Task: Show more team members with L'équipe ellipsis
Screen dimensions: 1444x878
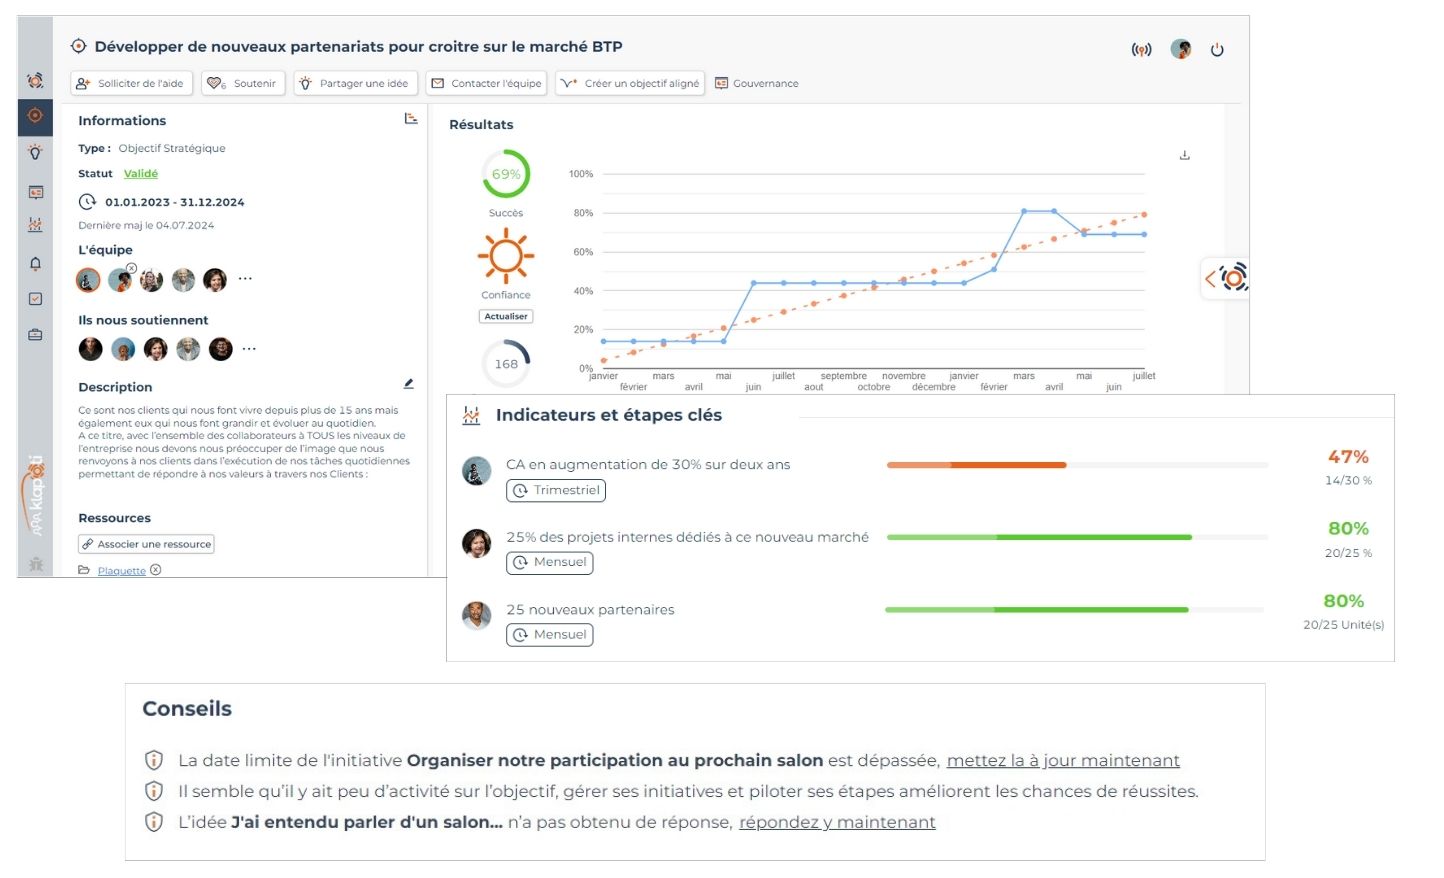Action: (x=246, y=279)
